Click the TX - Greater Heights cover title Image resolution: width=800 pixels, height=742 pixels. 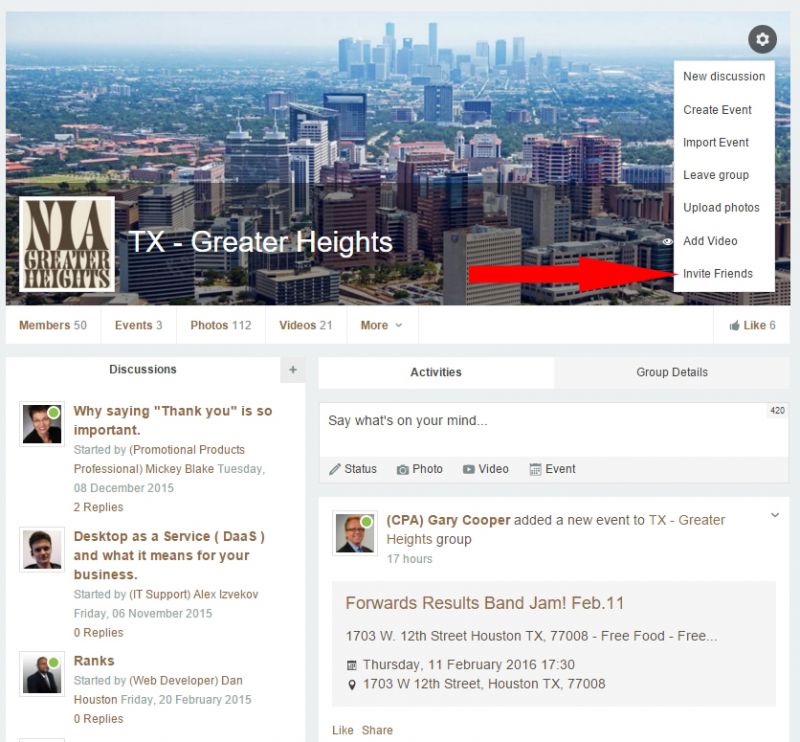[260, 242]
